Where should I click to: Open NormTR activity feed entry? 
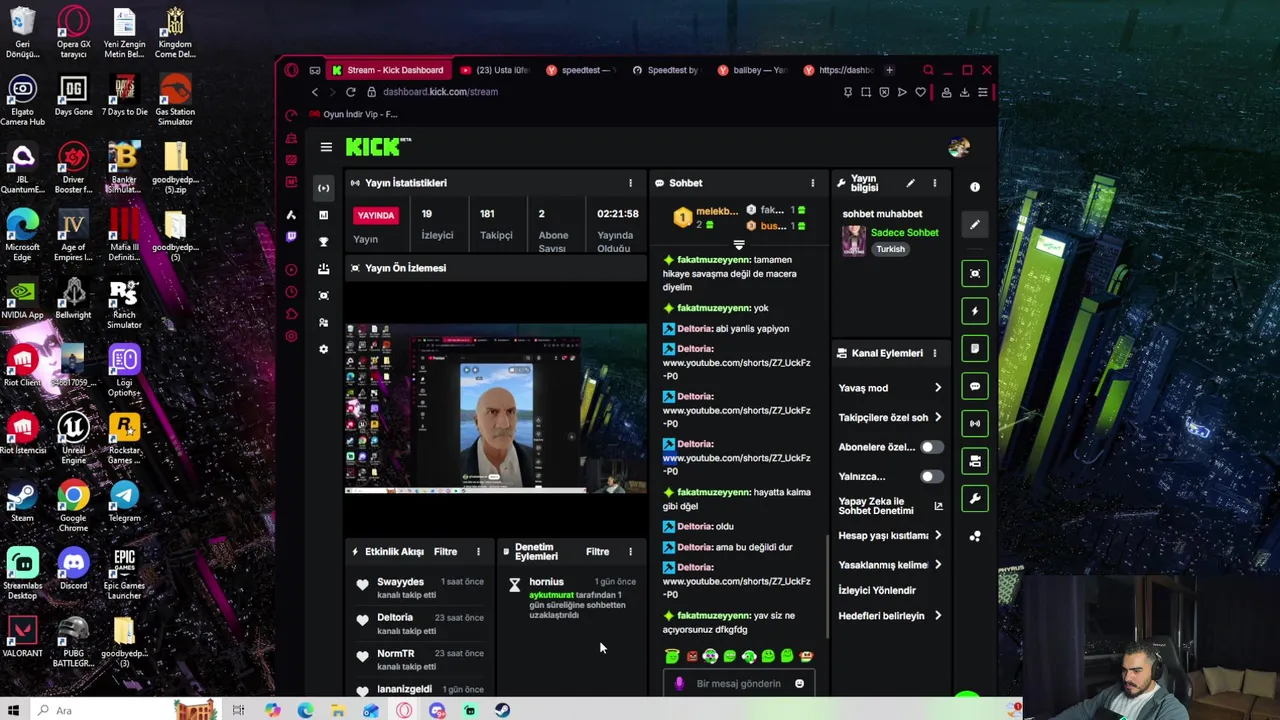[395, 654]
